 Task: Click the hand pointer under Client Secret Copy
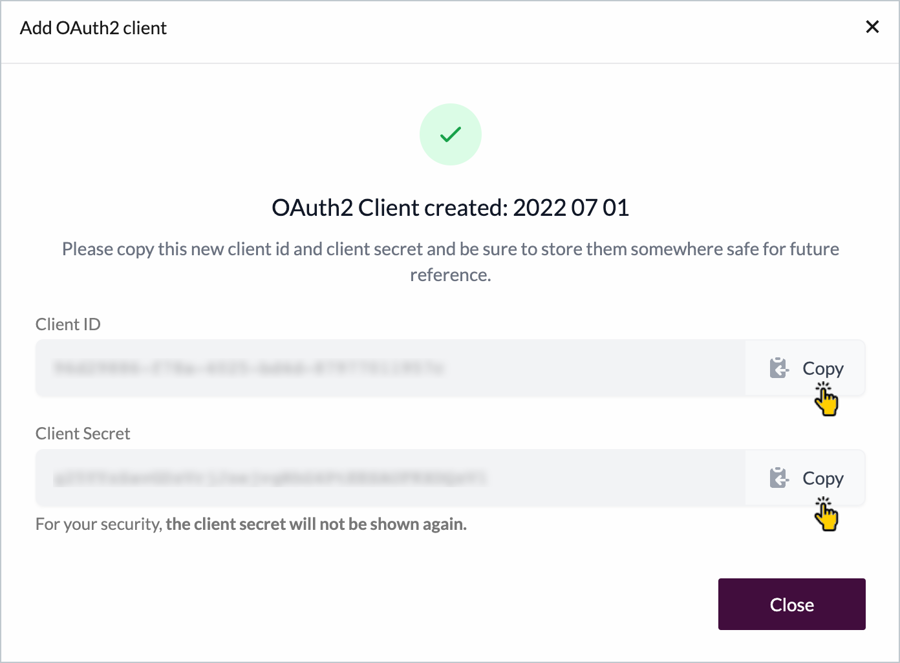(x=826, y=514)
